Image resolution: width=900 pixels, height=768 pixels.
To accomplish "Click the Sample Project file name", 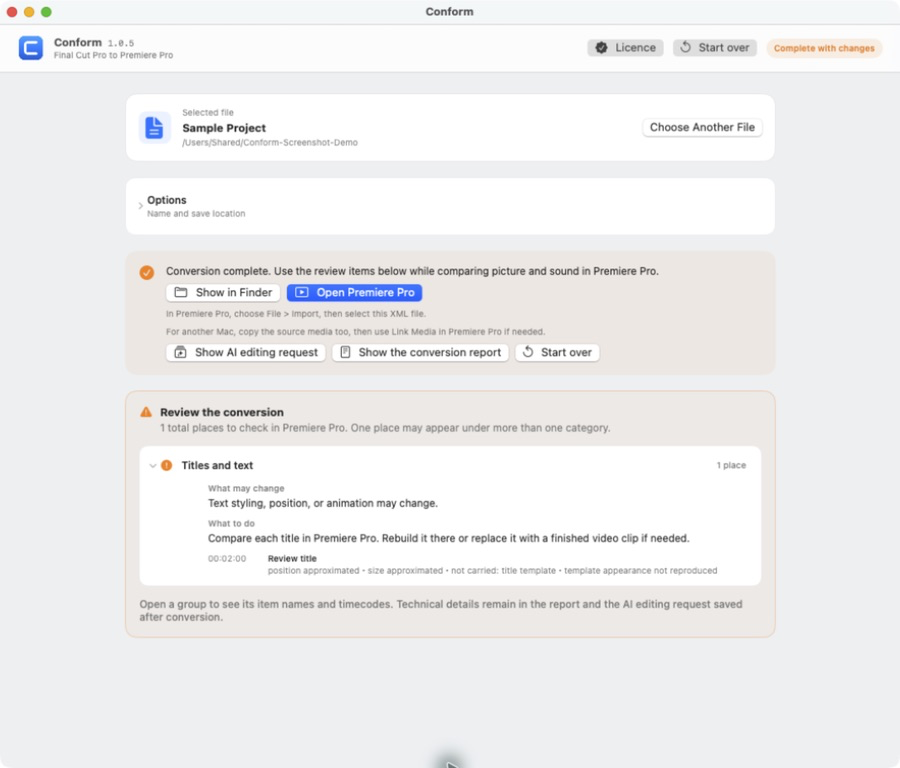I will [224, 128].
